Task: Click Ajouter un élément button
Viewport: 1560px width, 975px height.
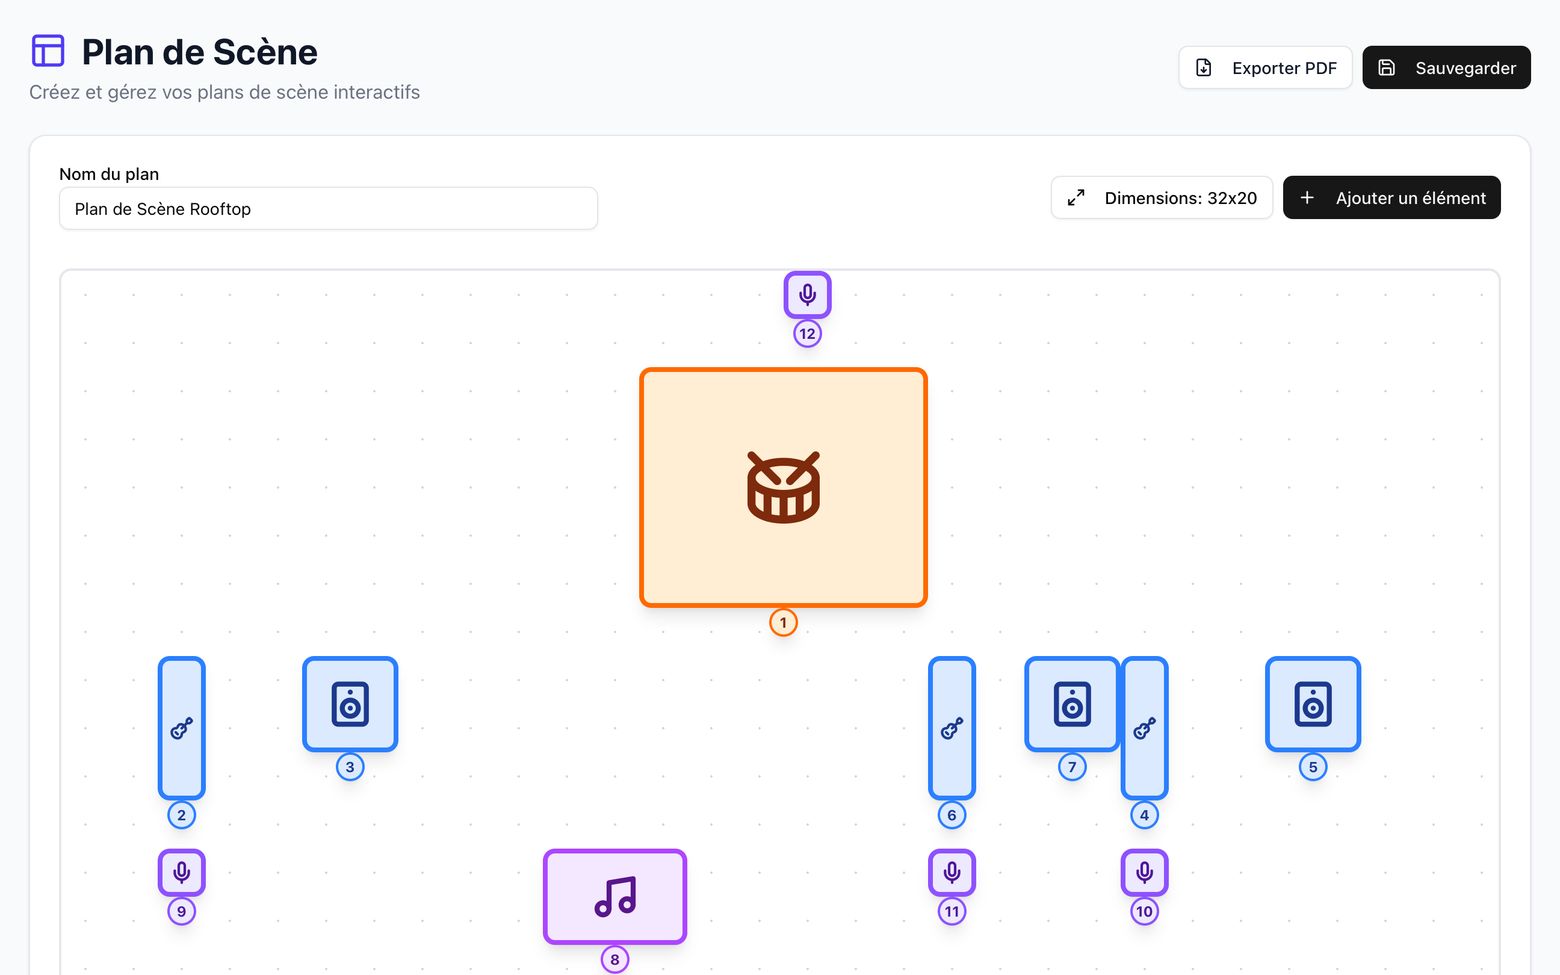Action: (1391, 198)
